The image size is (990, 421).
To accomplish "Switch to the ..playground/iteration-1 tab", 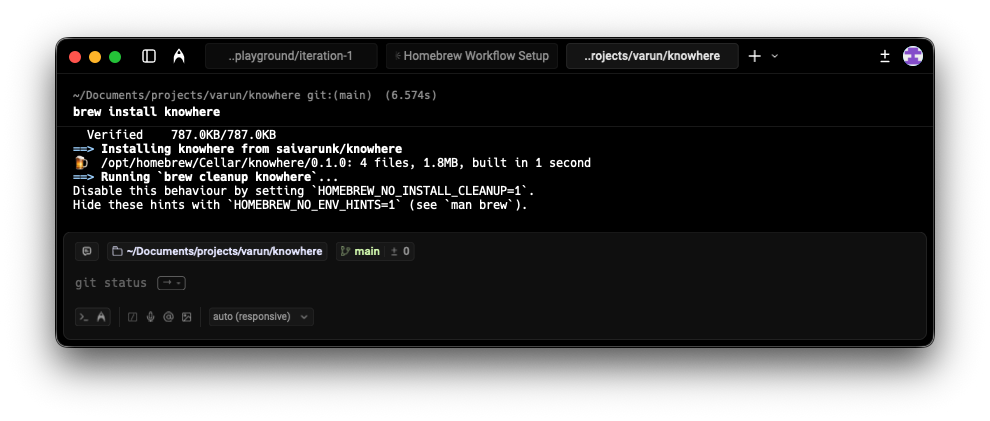I will tap(291, 56).
